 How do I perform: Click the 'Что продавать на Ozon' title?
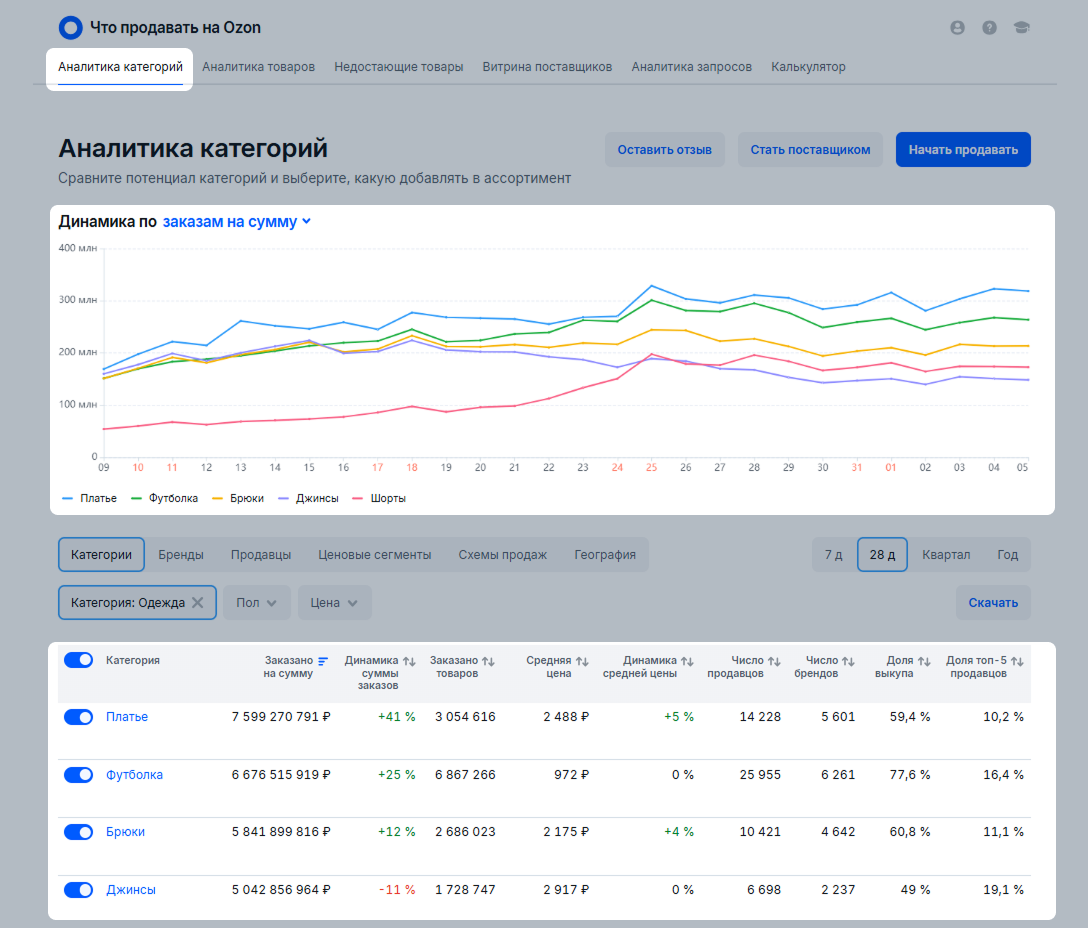point(175,28)
